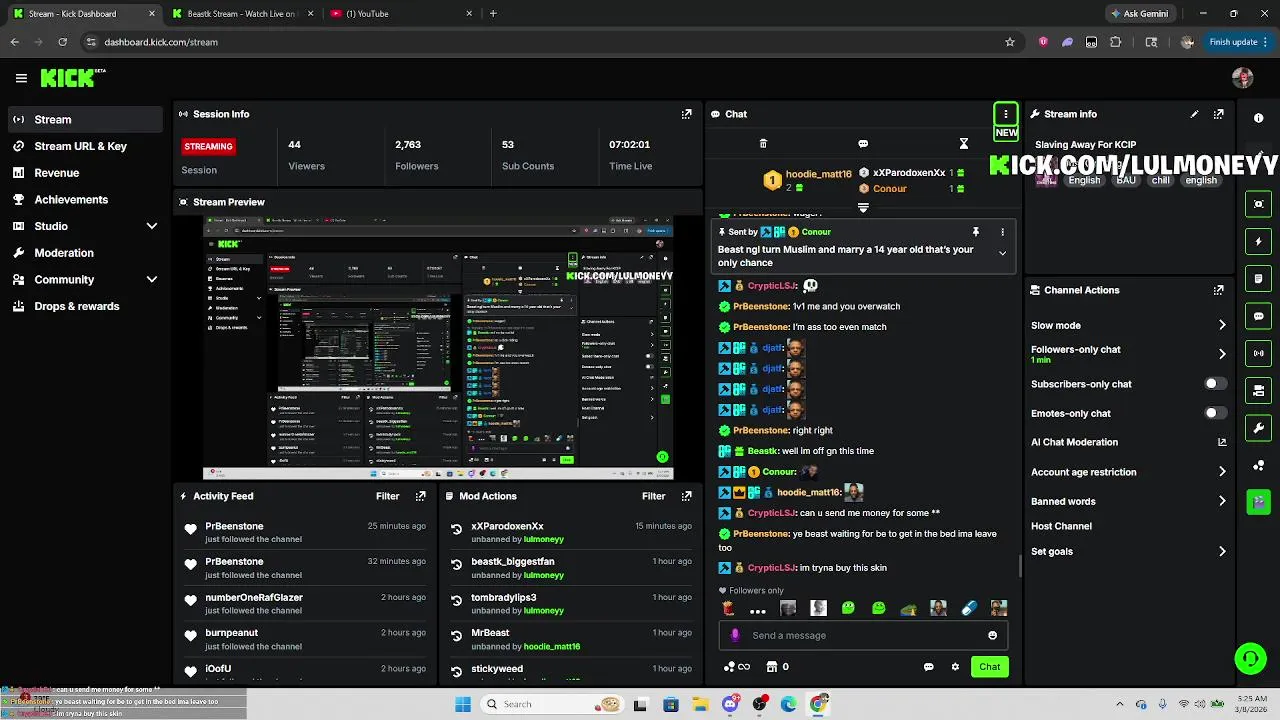Click the speech bubble icon under Chat header

863,144
